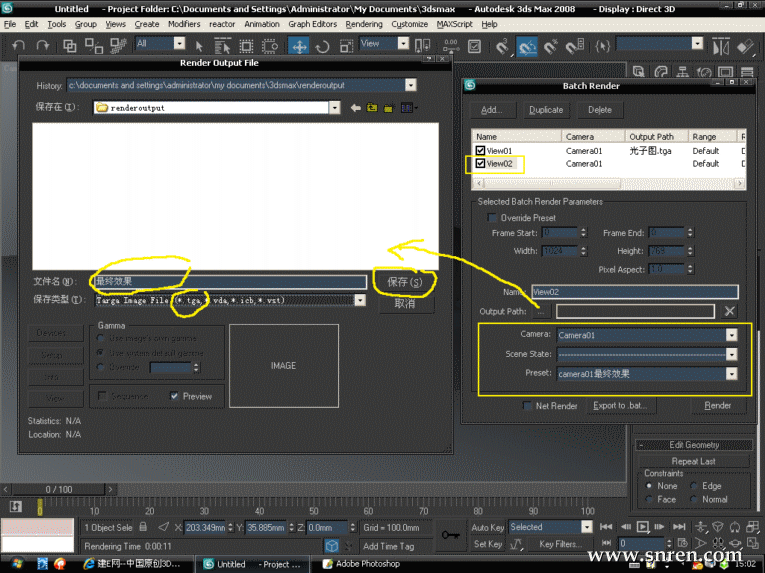Image resolution: width=765 pixels, height=573 pixels.
Task: Open the file type dropdown for Targa
Action: pos(360,300)
